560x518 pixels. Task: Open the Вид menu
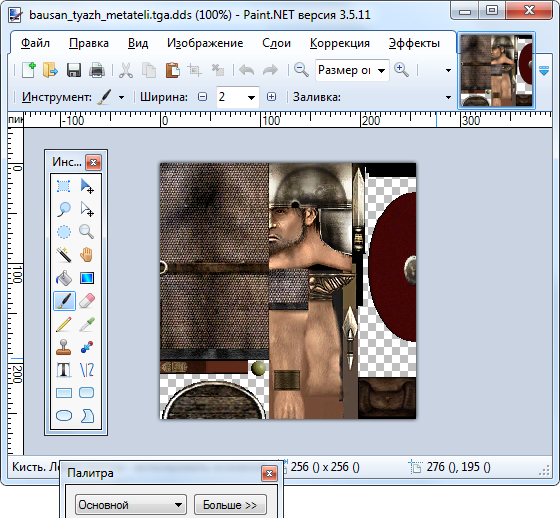[138, 43]
